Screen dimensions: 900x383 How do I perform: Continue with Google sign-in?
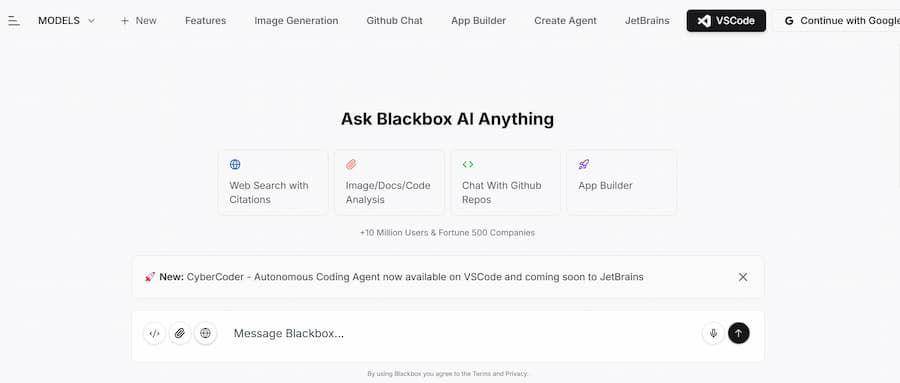click(x=837, y=21)
